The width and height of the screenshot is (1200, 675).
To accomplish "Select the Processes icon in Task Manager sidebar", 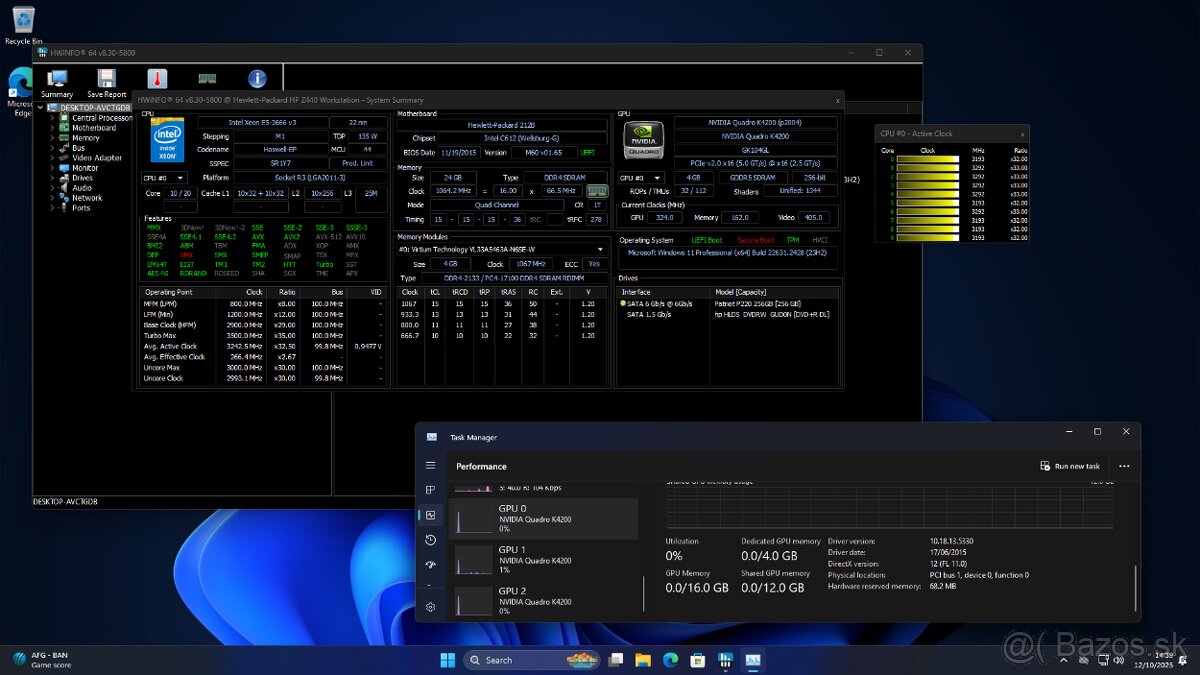I will click(429, 490).
